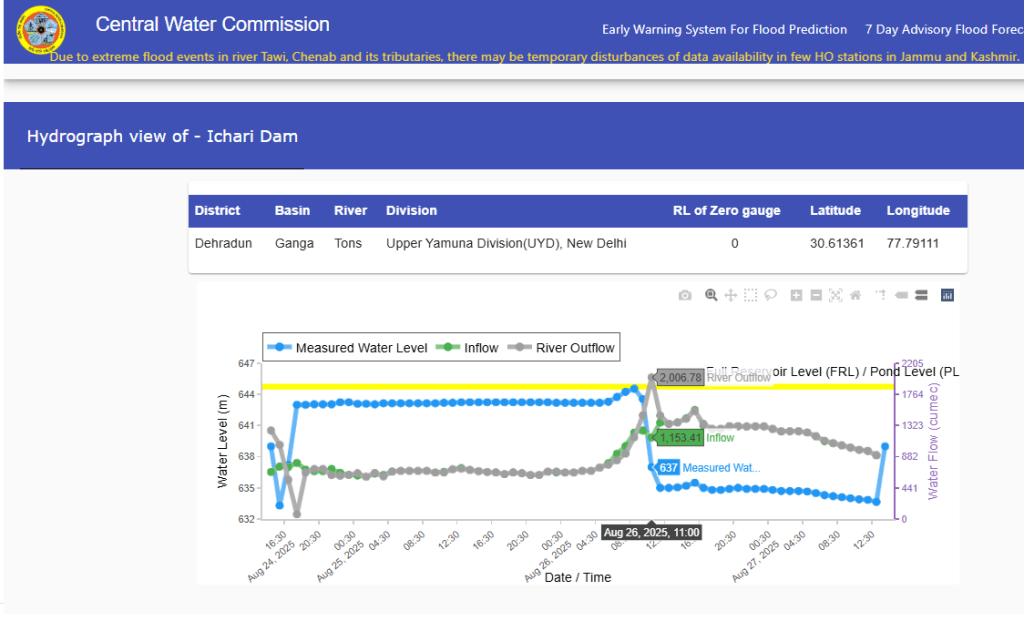The height and width of the screenshot is (621, 1024).
Task: Download plot as PNG camera icon
Action: (685, 295)
